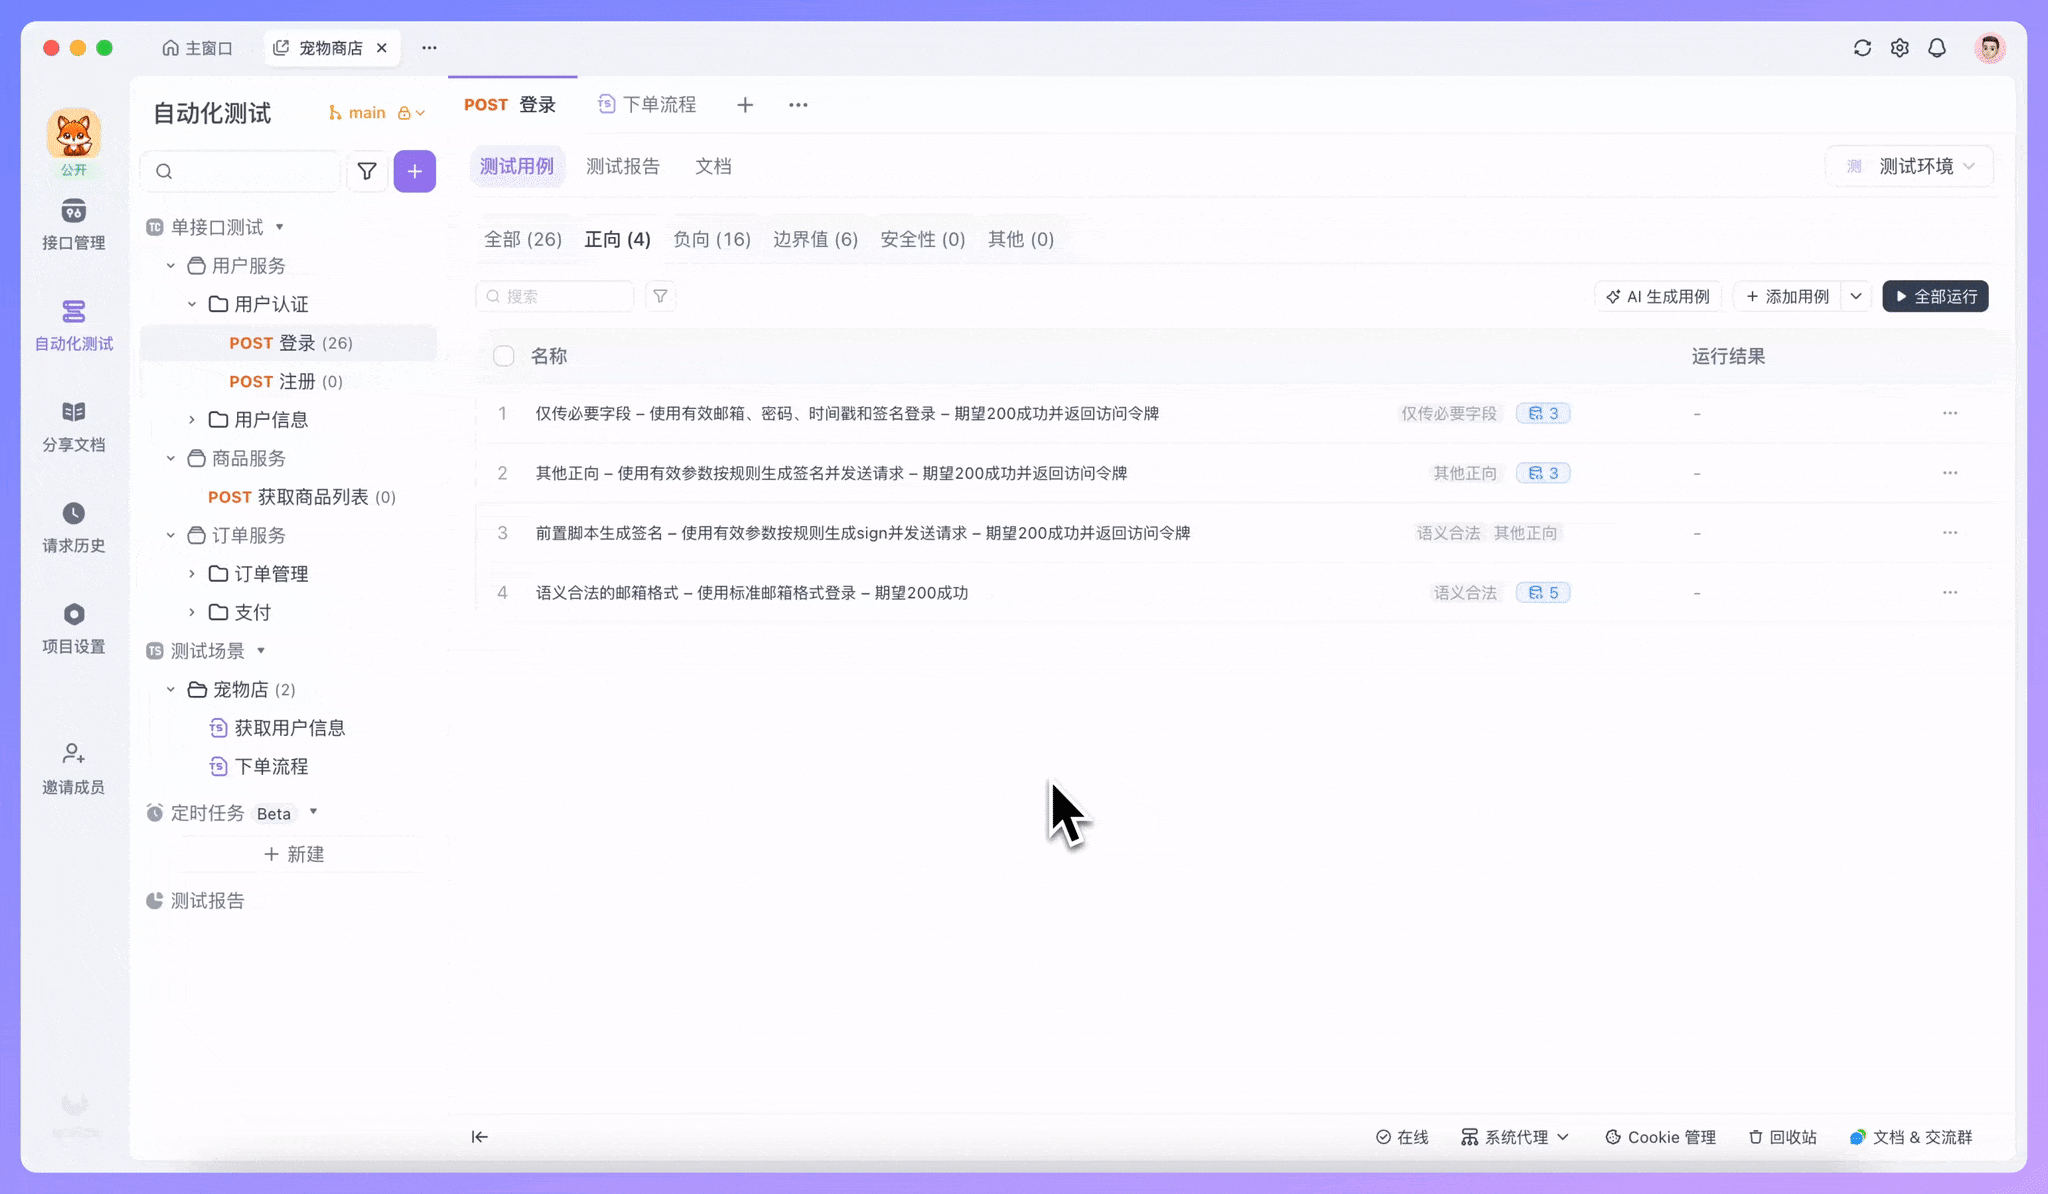Viewport: 2048px width, 1194px height.
Task: Open notifications via the bell icon
Action: [x=1936, y=48]
